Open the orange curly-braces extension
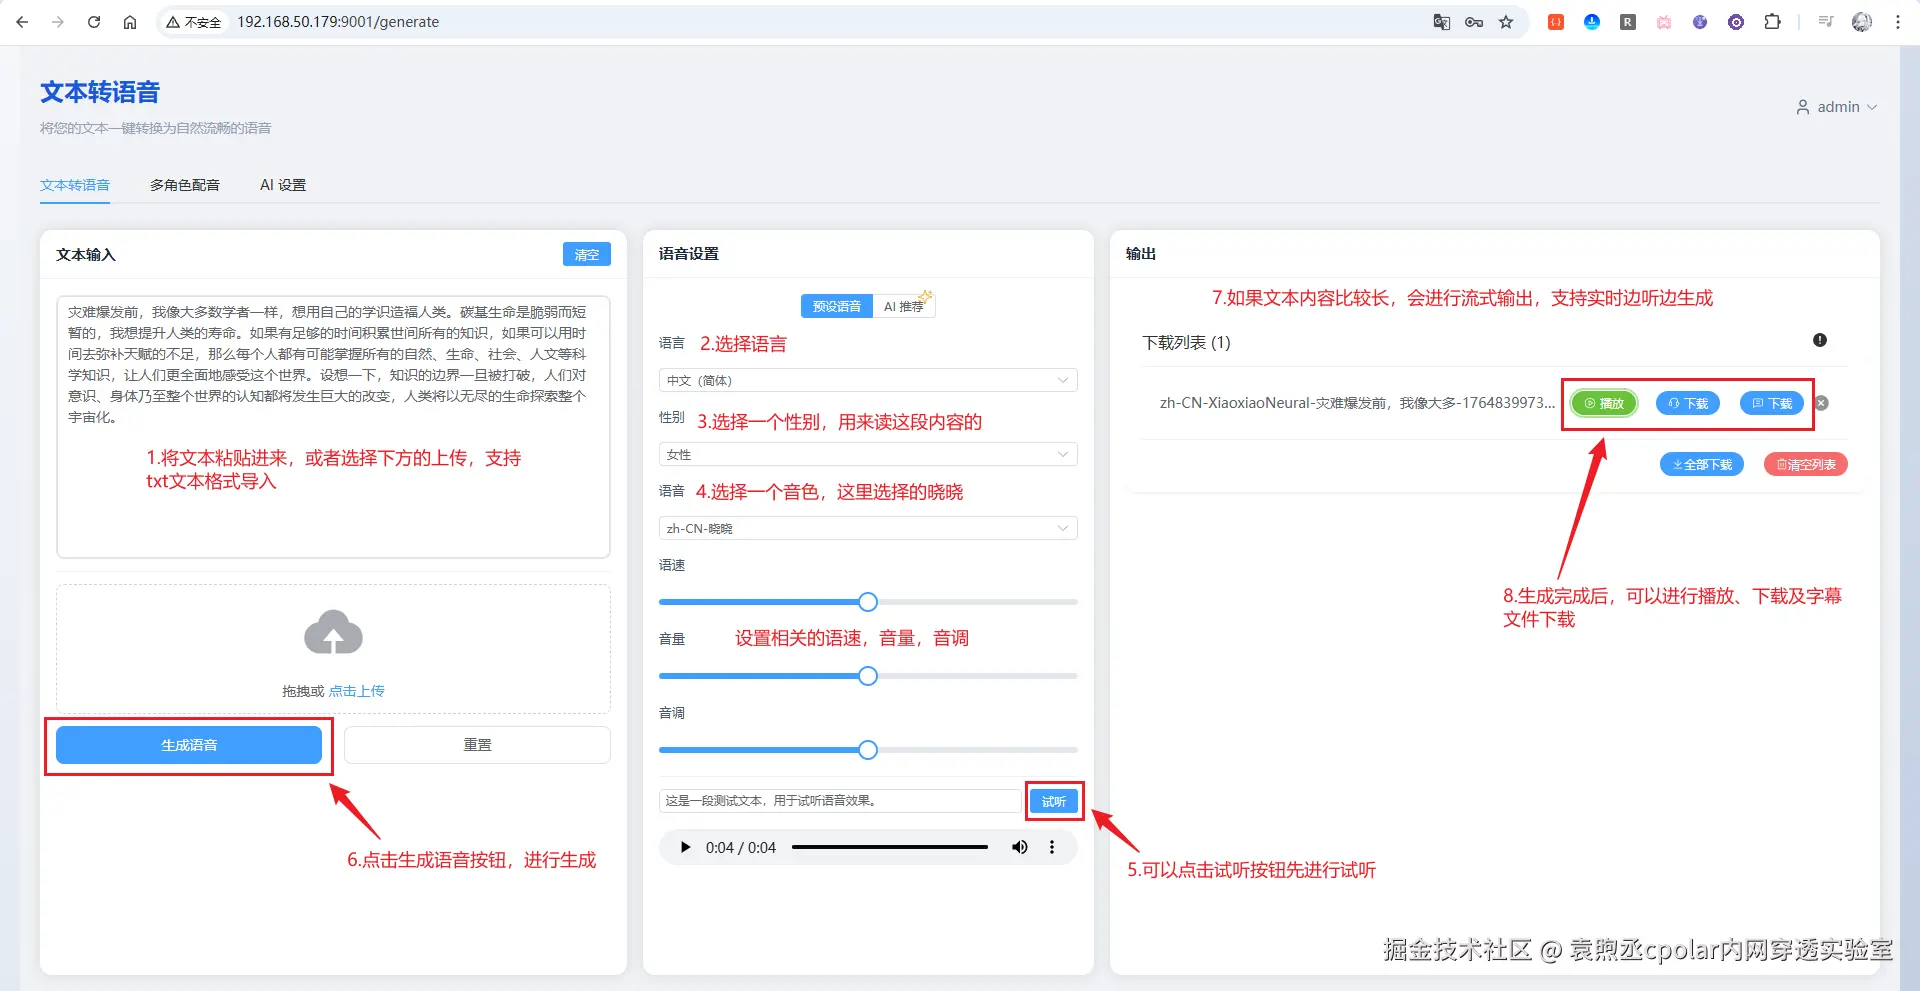Screen dimensions: 1920x991 point(1556,22)
